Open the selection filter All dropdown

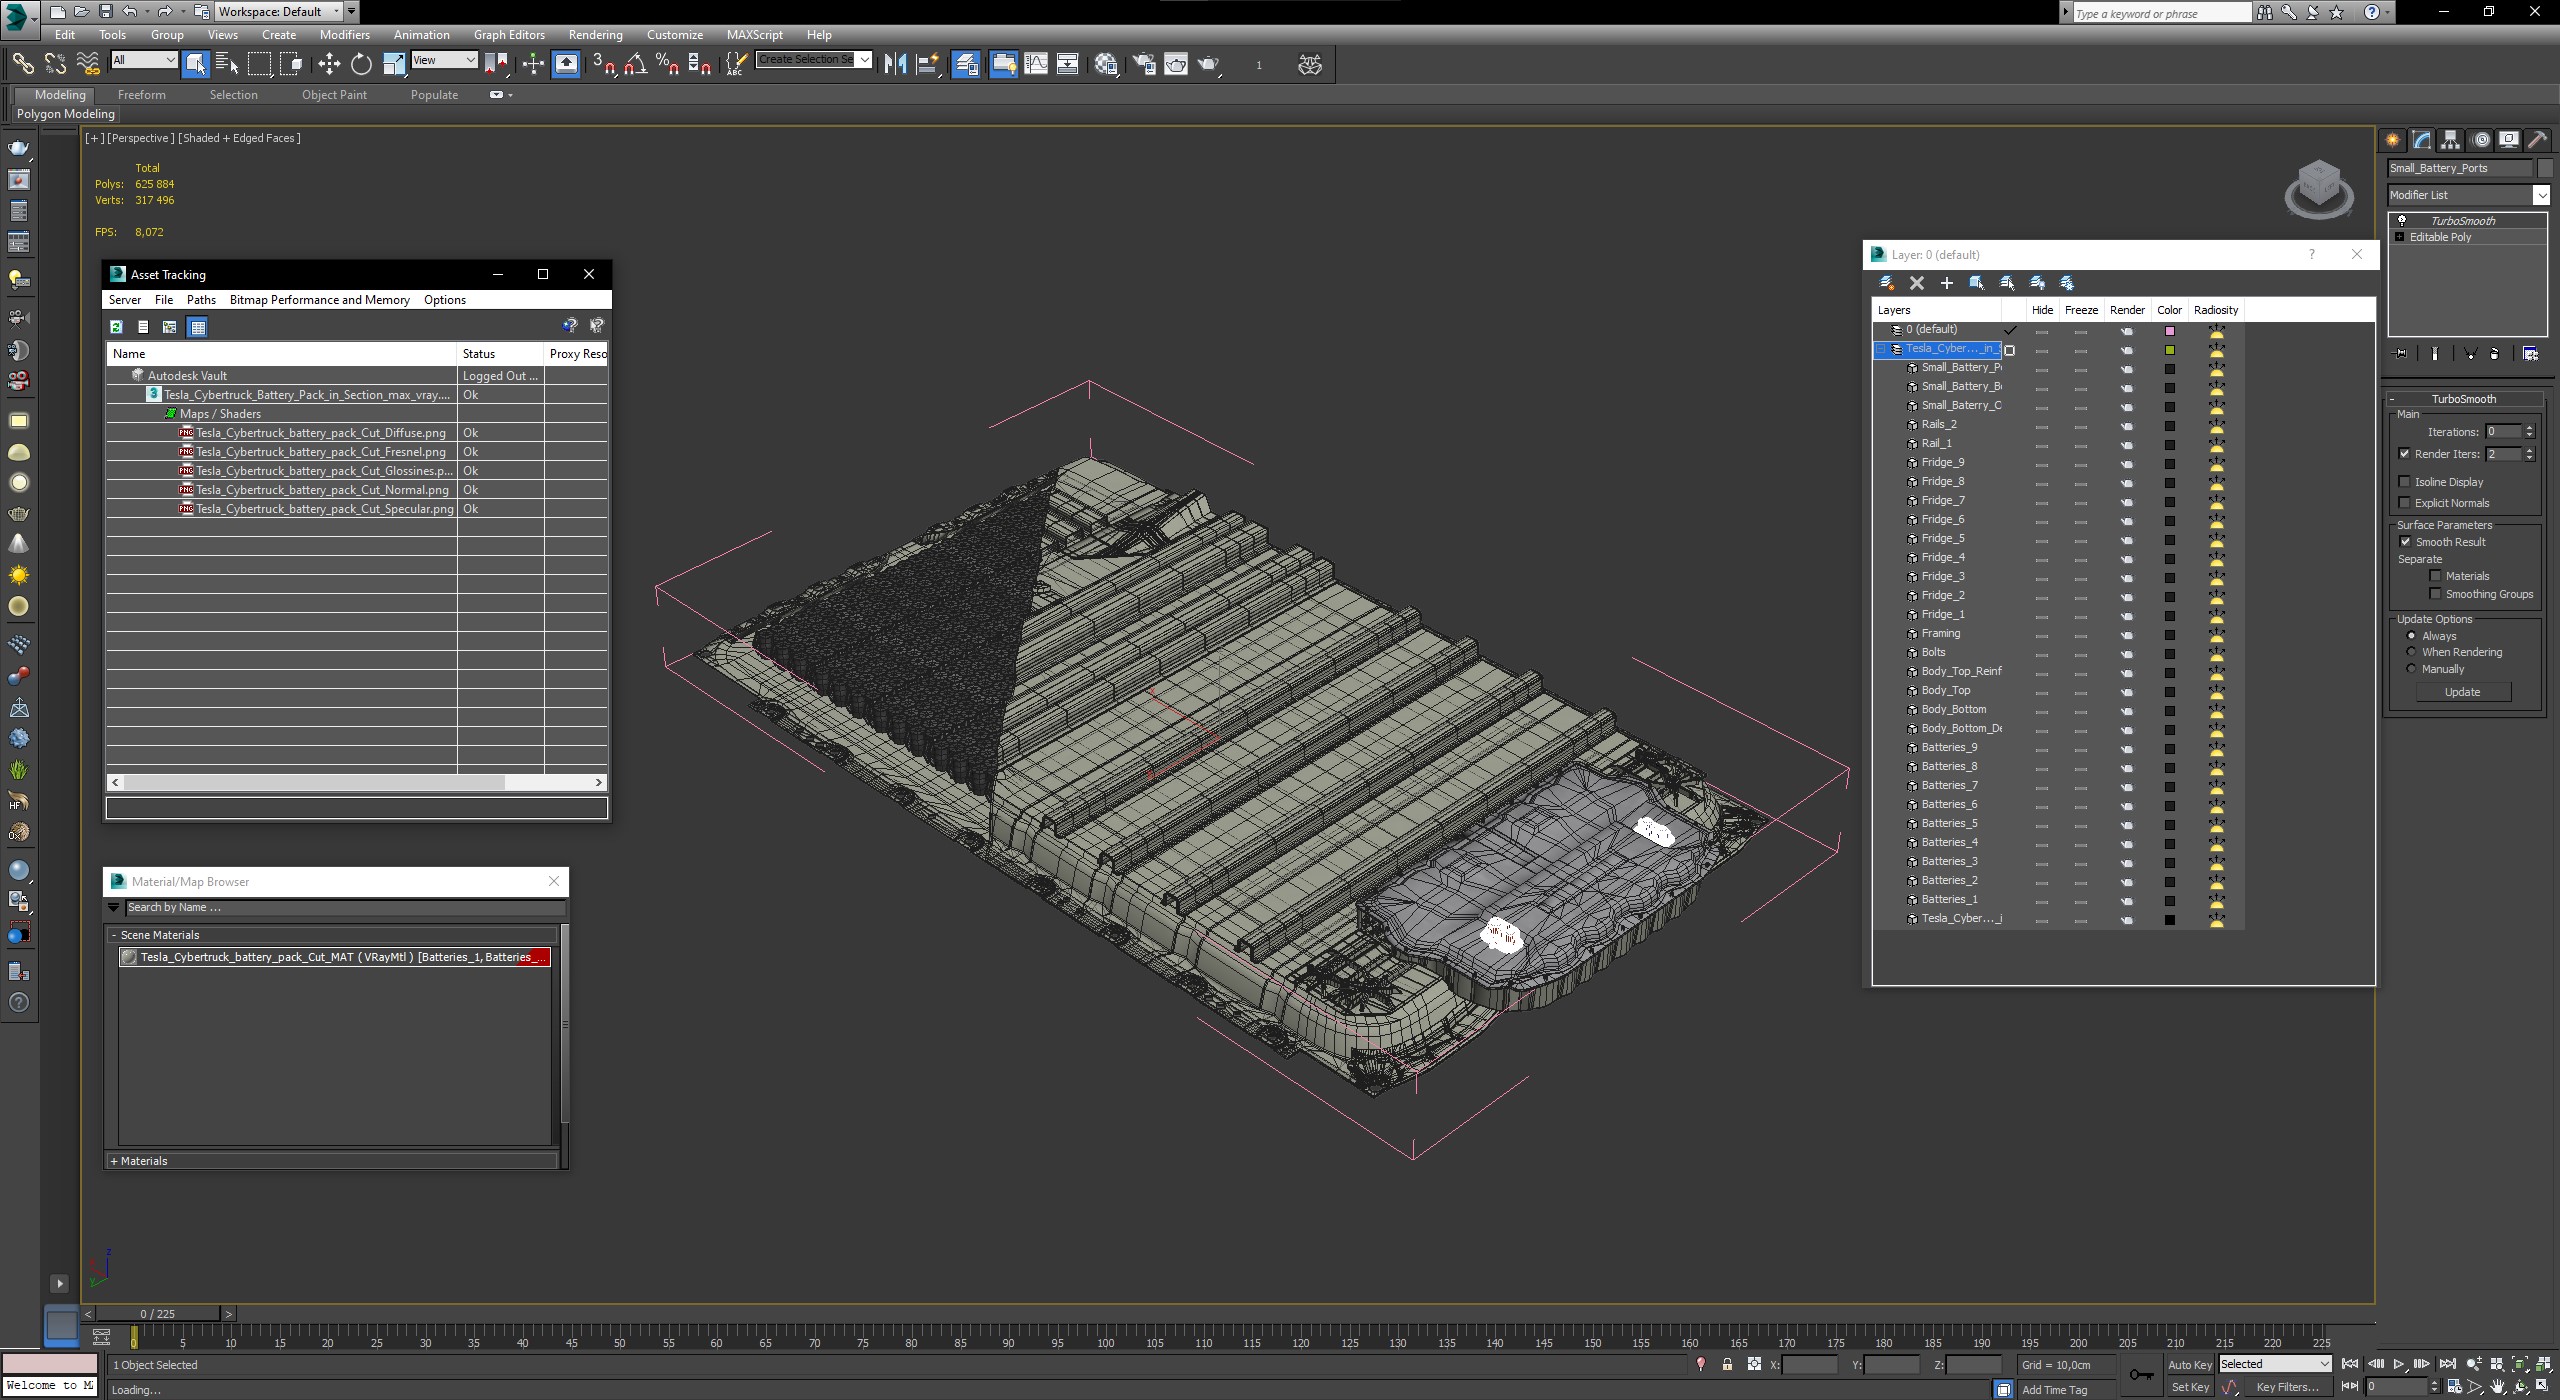(144, 60)
